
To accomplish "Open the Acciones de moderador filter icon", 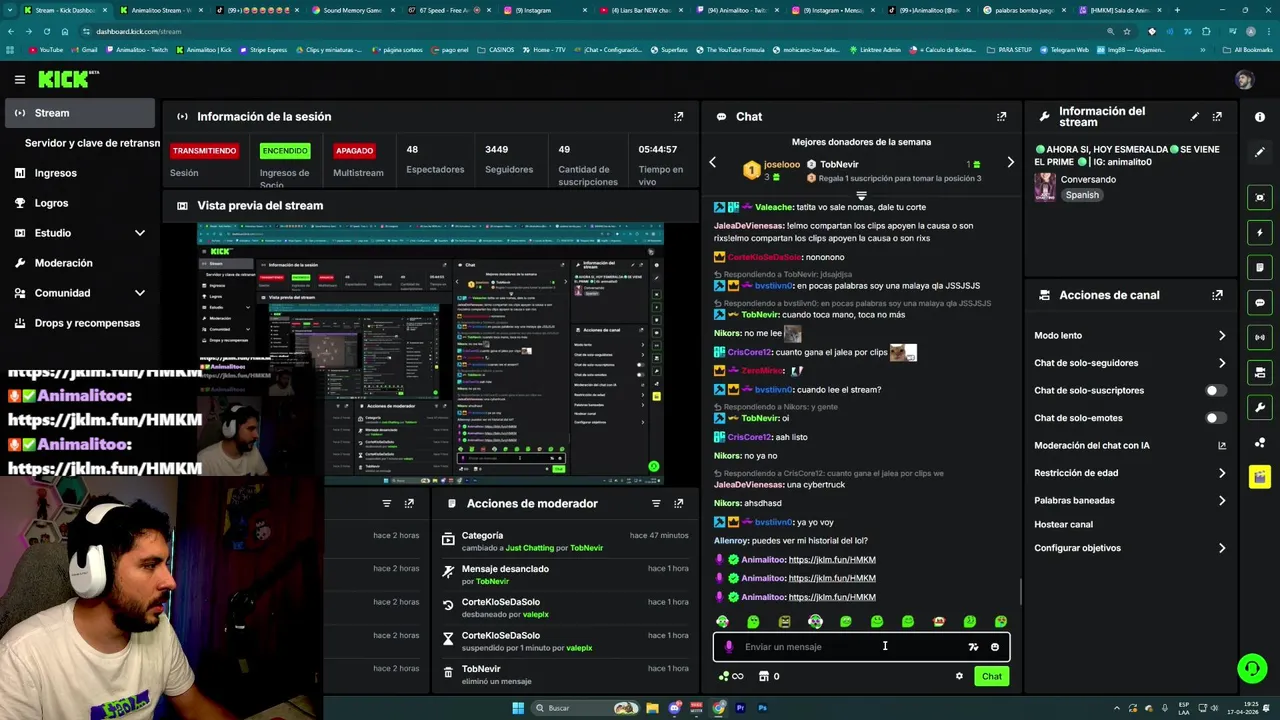I will [x=656, y=503].
